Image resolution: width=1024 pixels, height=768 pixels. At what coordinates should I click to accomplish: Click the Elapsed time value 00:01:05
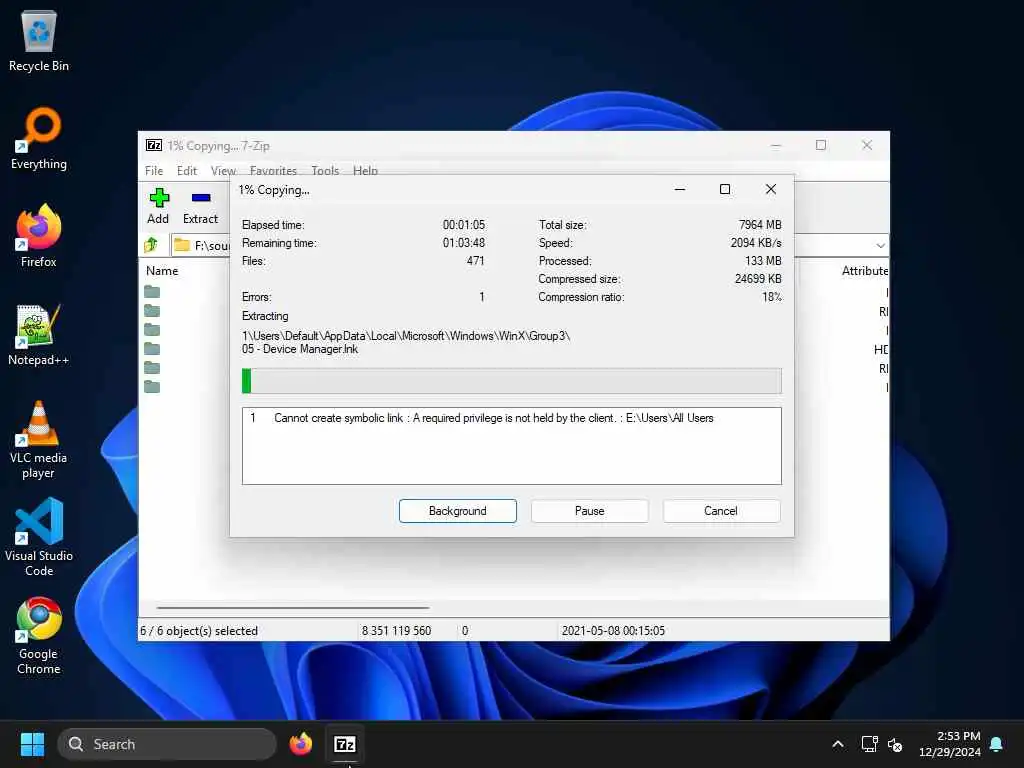click(x=464, y=225)
